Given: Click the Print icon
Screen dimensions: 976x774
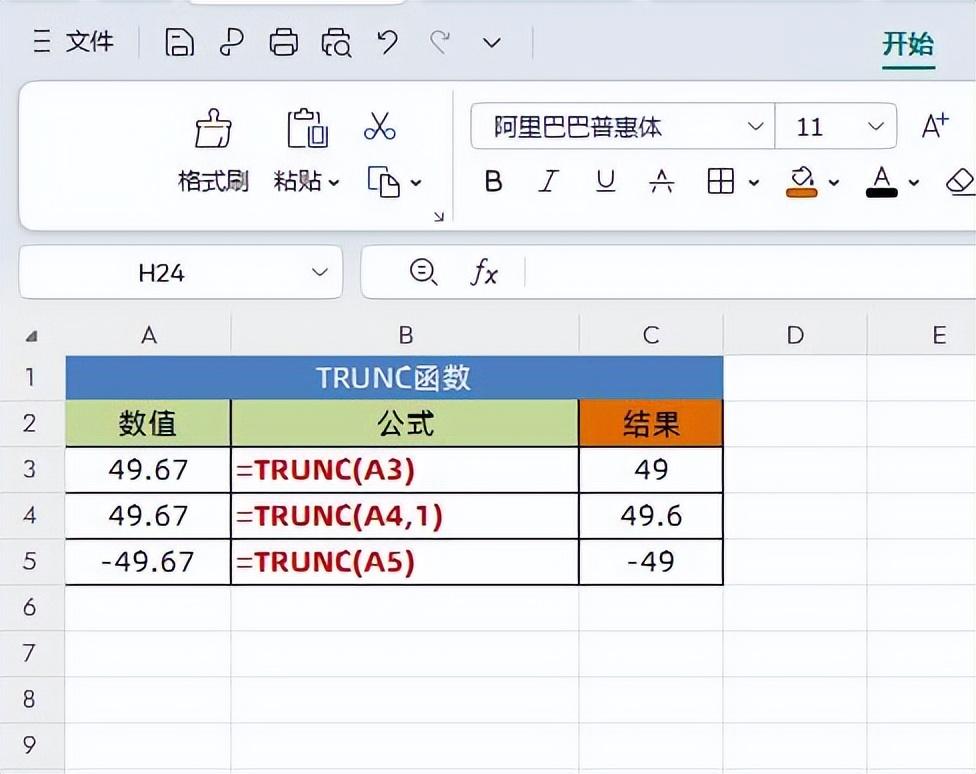Looking at the screenshot, I should 284,43.
